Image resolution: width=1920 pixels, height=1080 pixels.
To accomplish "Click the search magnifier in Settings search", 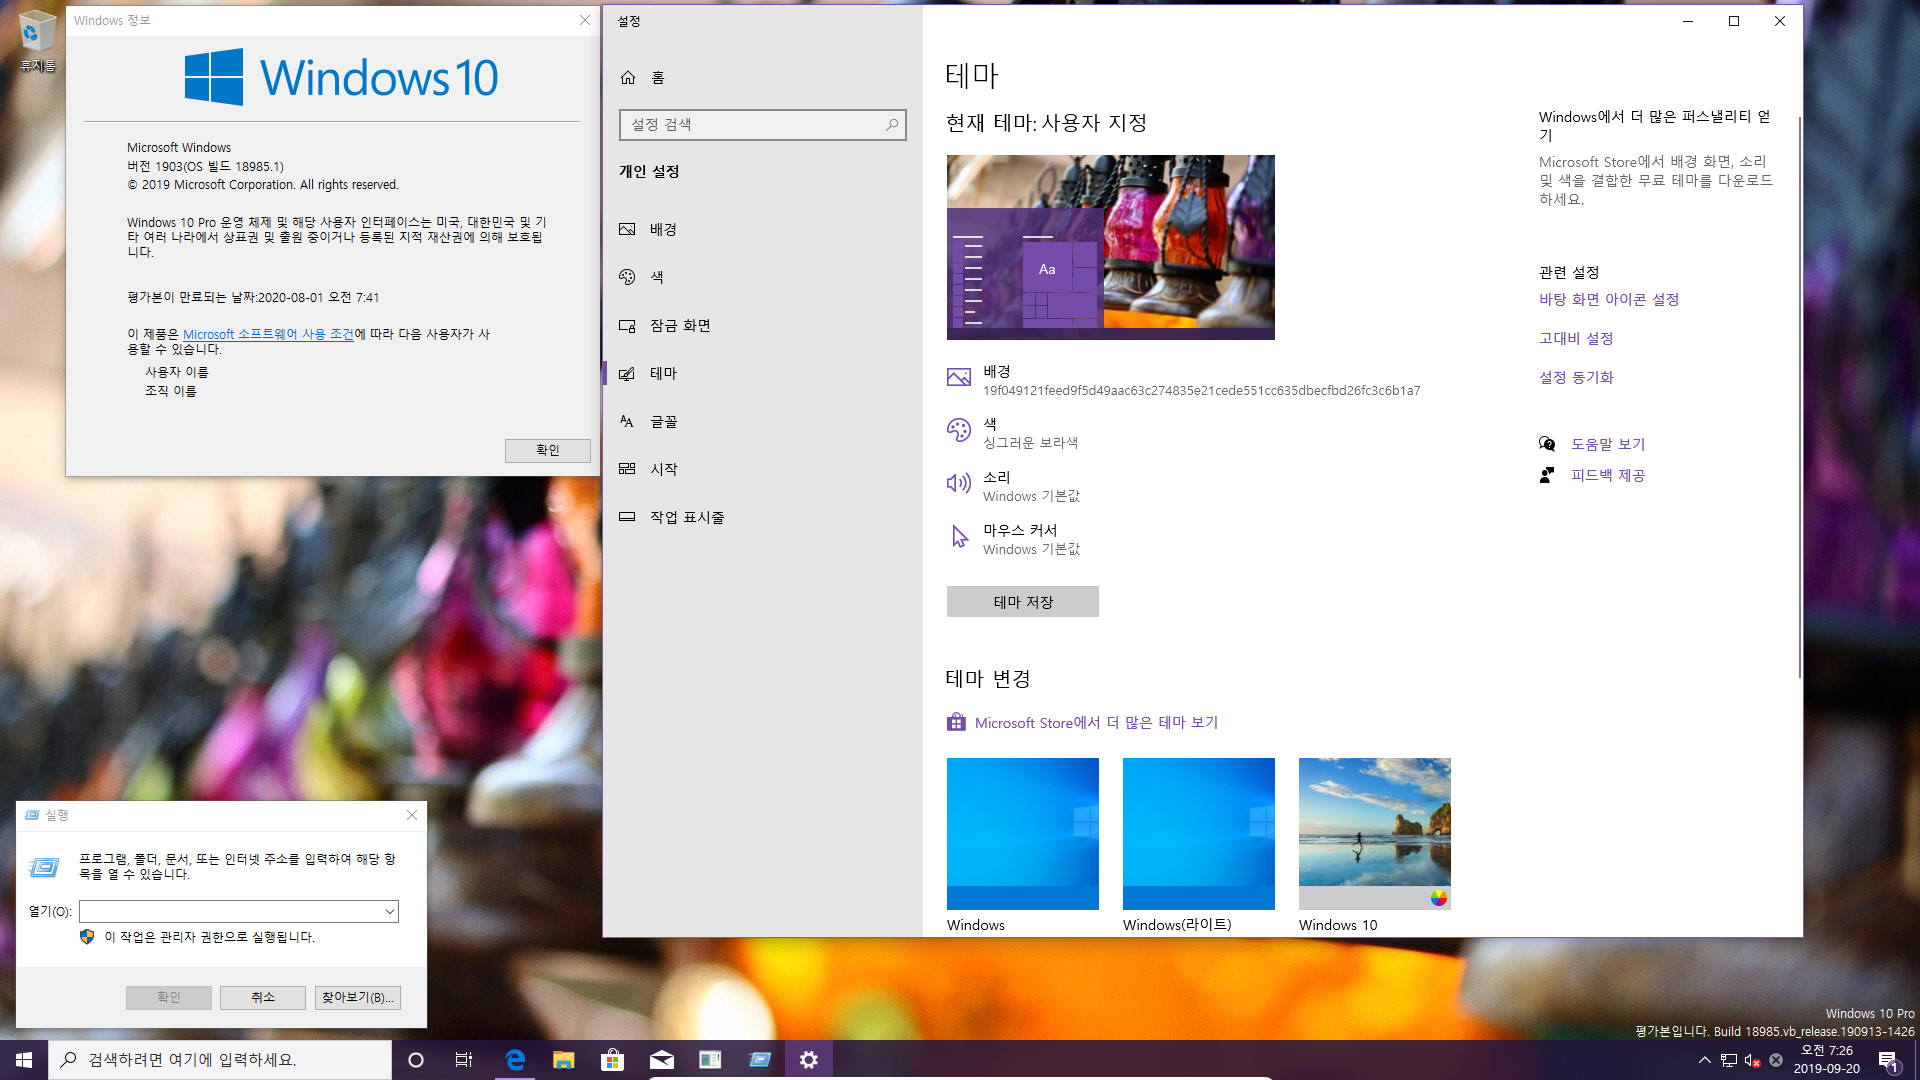I will pyautogui.click(x=891, y=125).
